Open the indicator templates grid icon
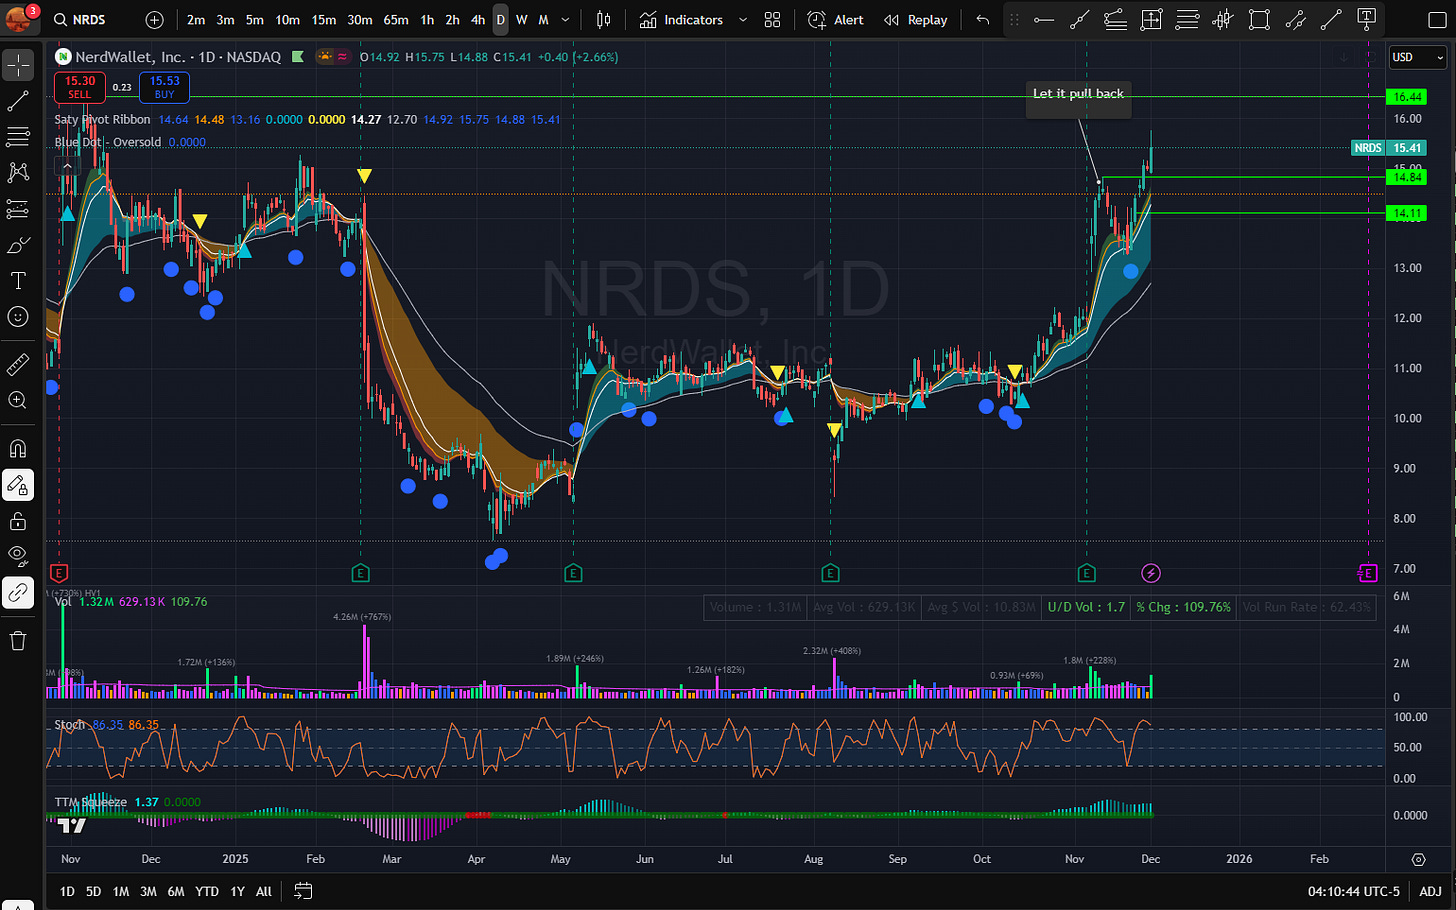Viewport: 1456px width, 910px height. tap(772, 20)
